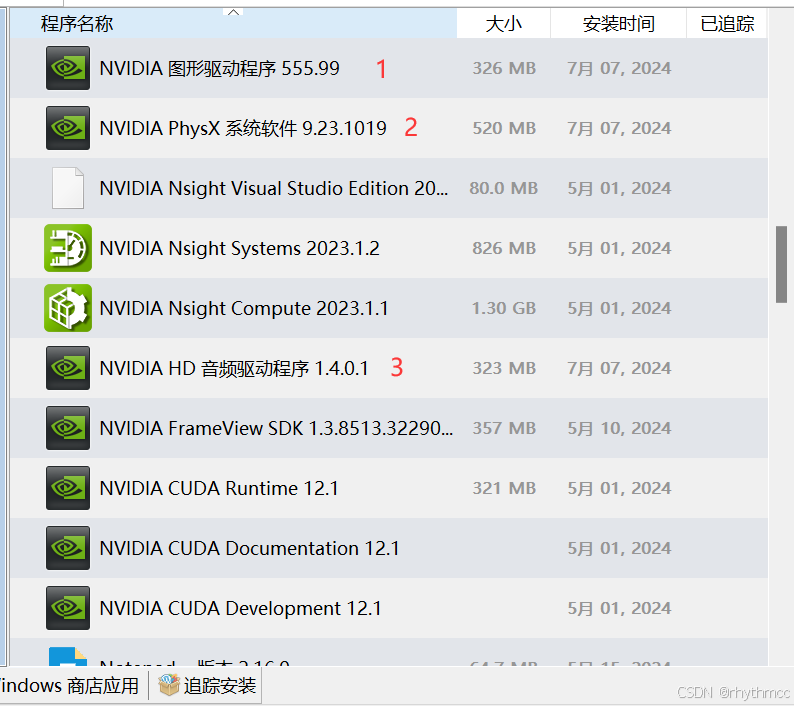
Task: Sort by 安装时间 column header
Action: 618,23
